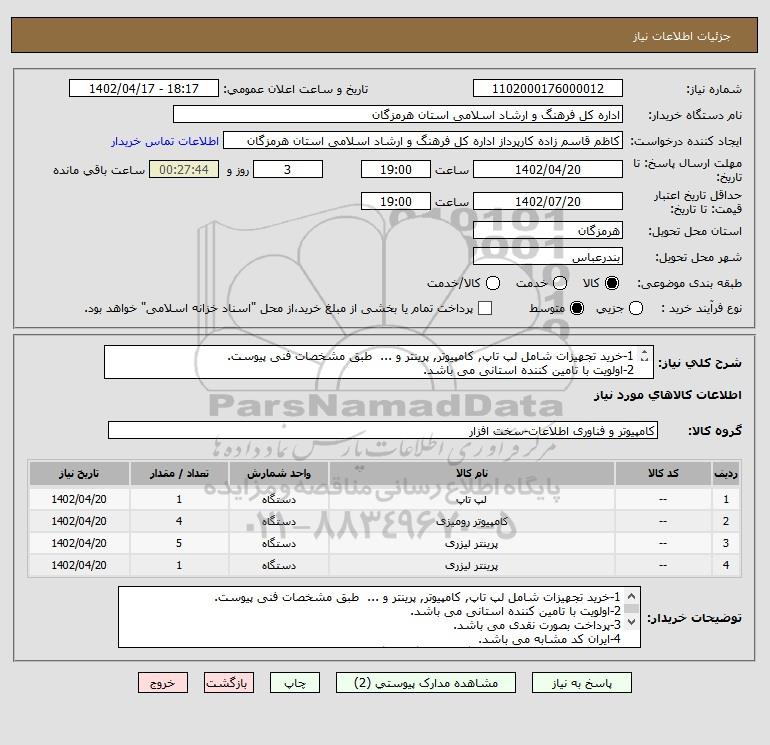Click the price validity 19:00 time field
The width and height of the screenshot is (770, 745).
[396, 202]
